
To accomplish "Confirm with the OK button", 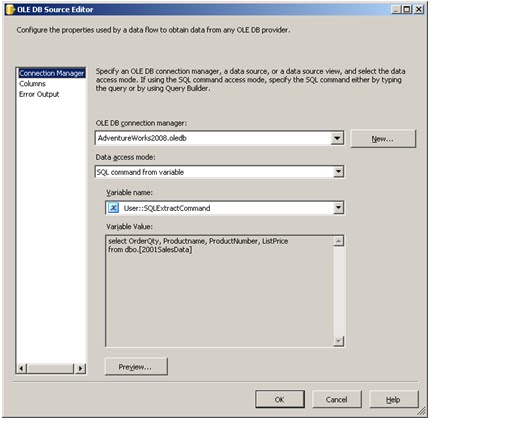I will [x=280, y=399].
